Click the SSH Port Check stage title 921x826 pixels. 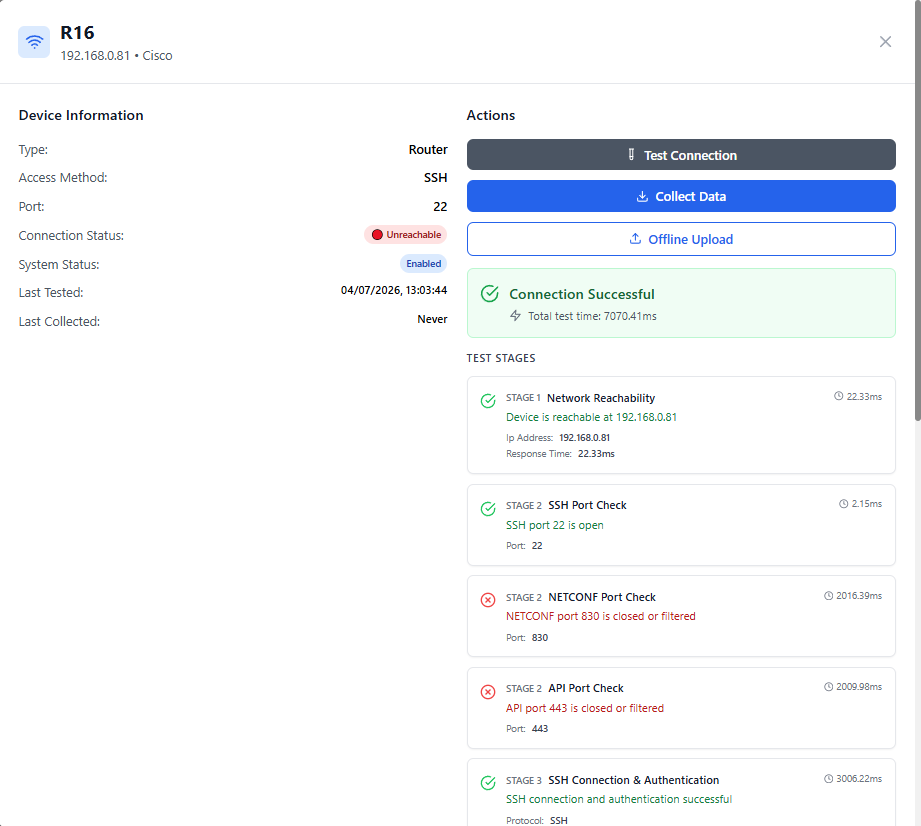point(587,505)
